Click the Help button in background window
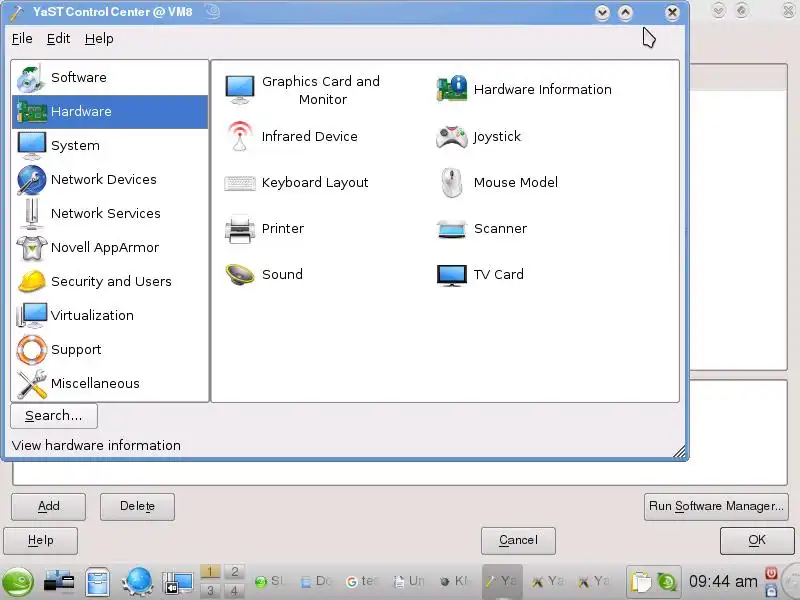This screenshot has width=800, height=600. [40, 540]
